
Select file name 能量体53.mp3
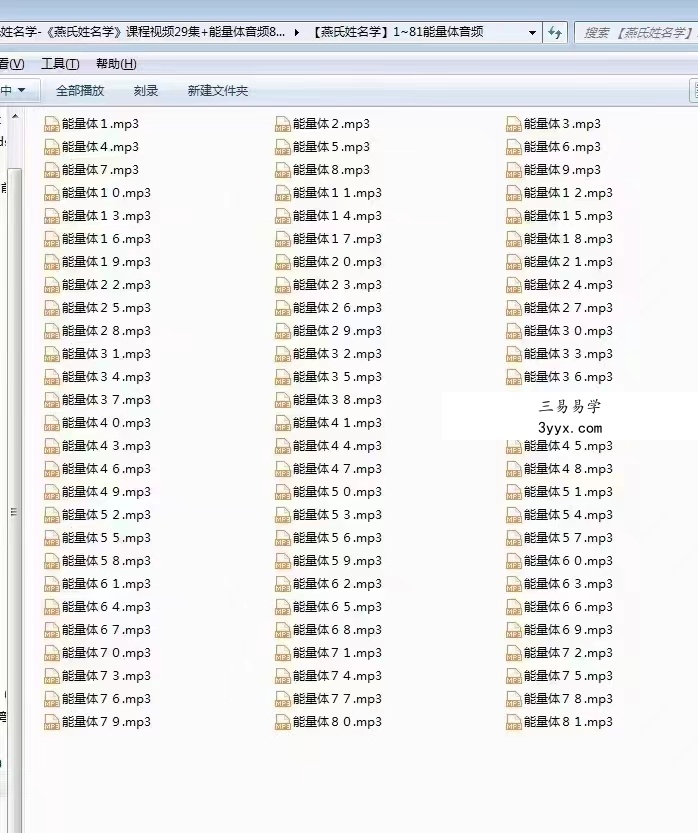coord(337,515)
